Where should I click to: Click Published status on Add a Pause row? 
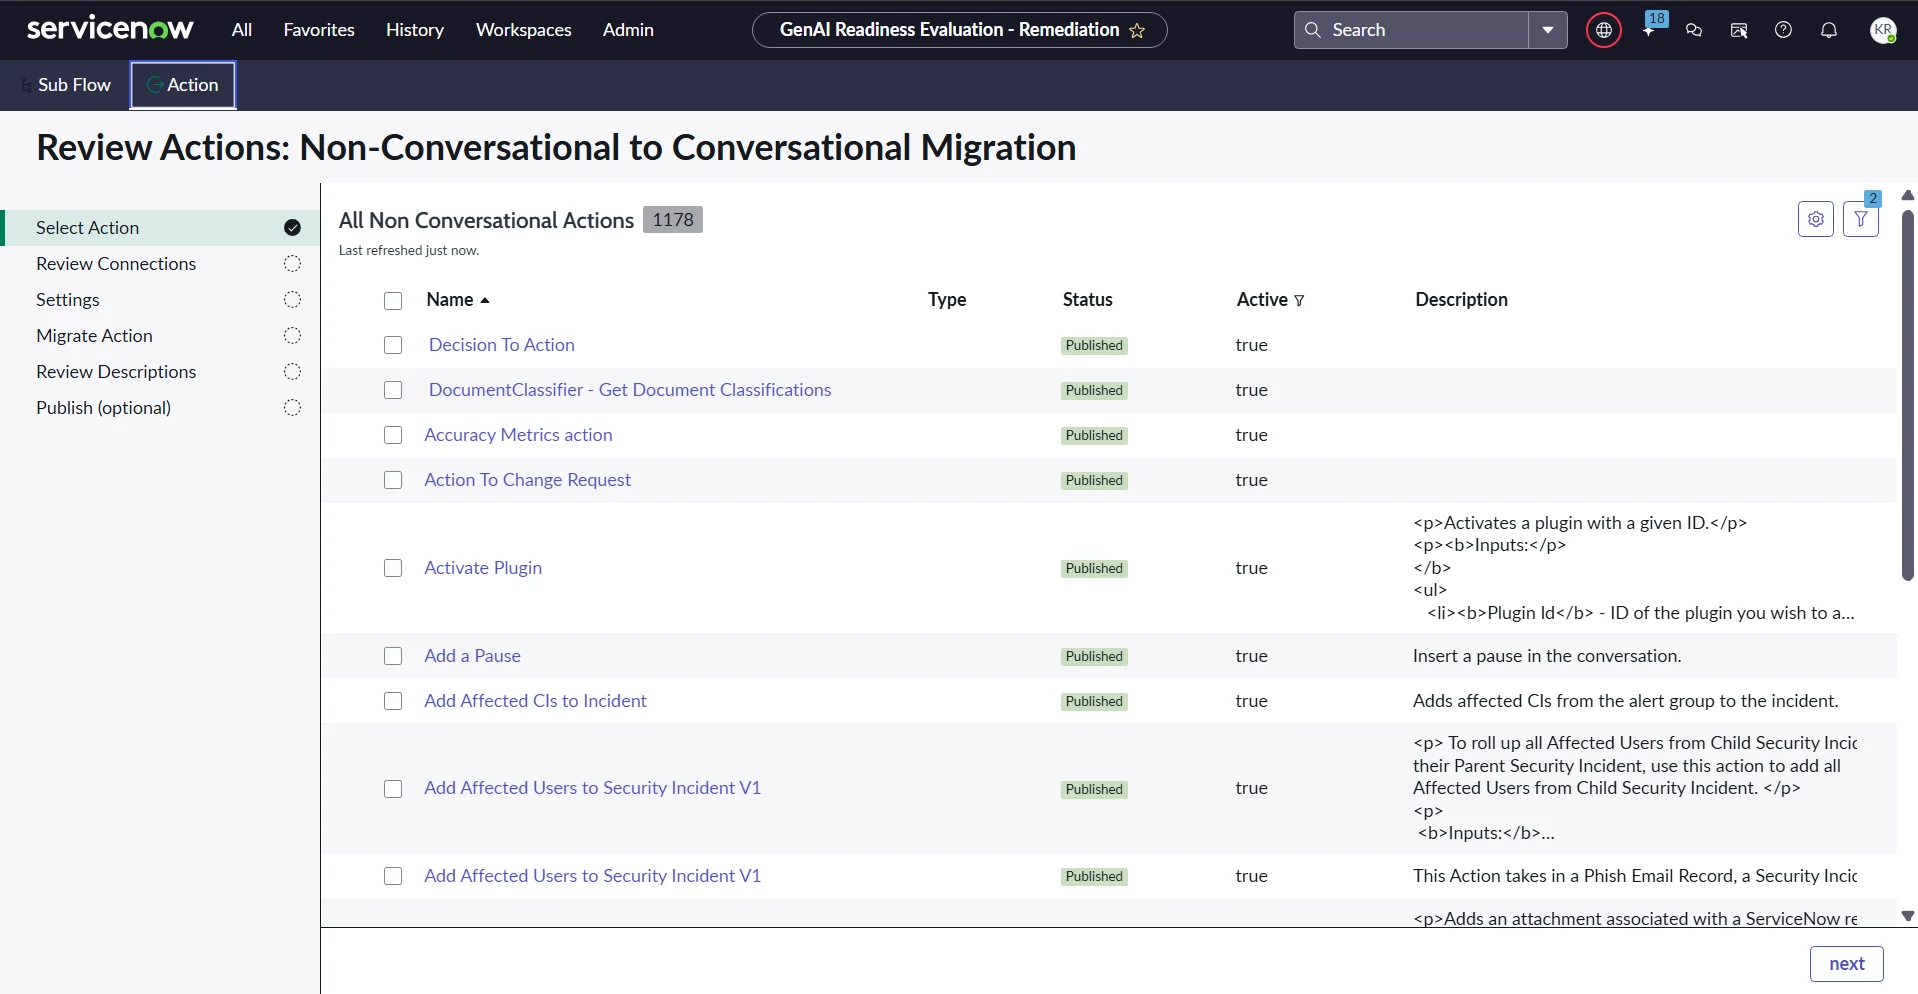click(x=1094, y=657)
